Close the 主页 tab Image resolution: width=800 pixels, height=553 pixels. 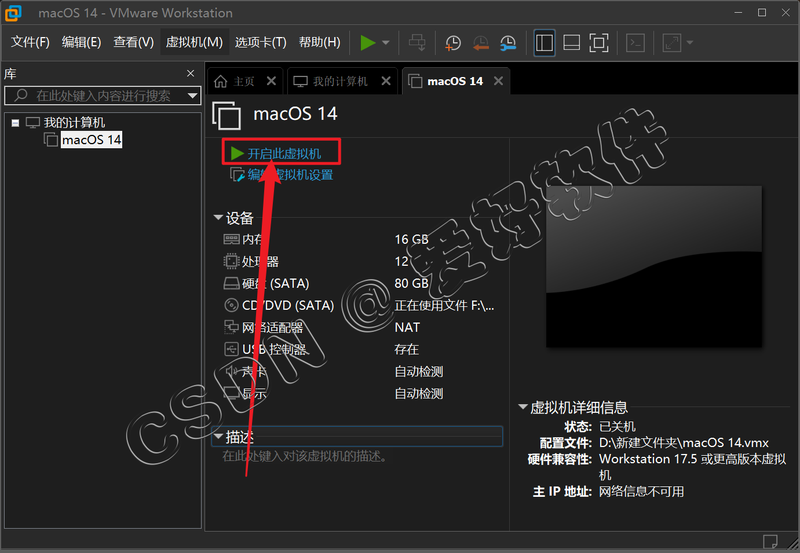(x=271, y=81)
